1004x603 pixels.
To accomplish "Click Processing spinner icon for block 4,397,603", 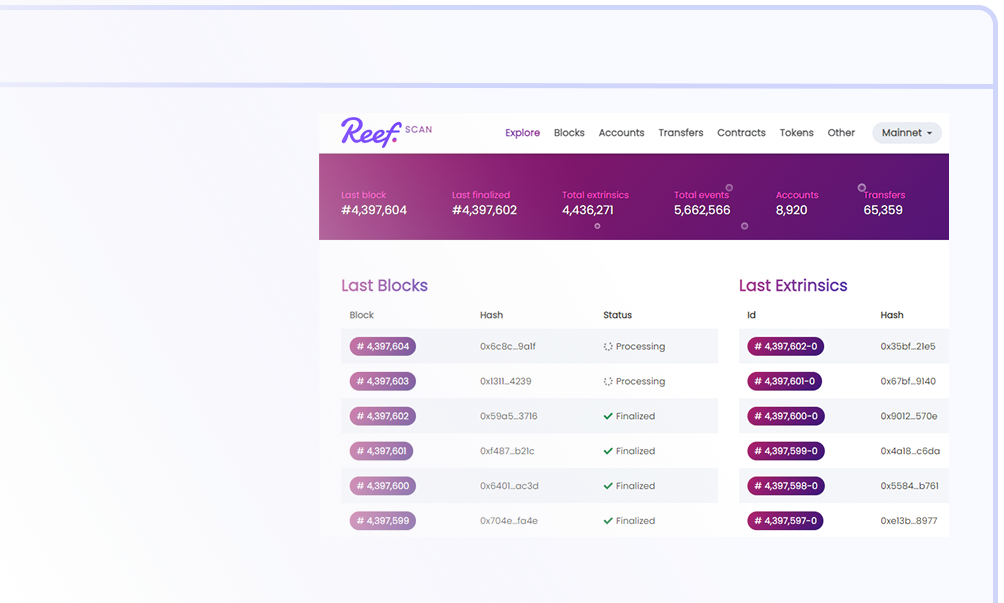I will point(608,381).
